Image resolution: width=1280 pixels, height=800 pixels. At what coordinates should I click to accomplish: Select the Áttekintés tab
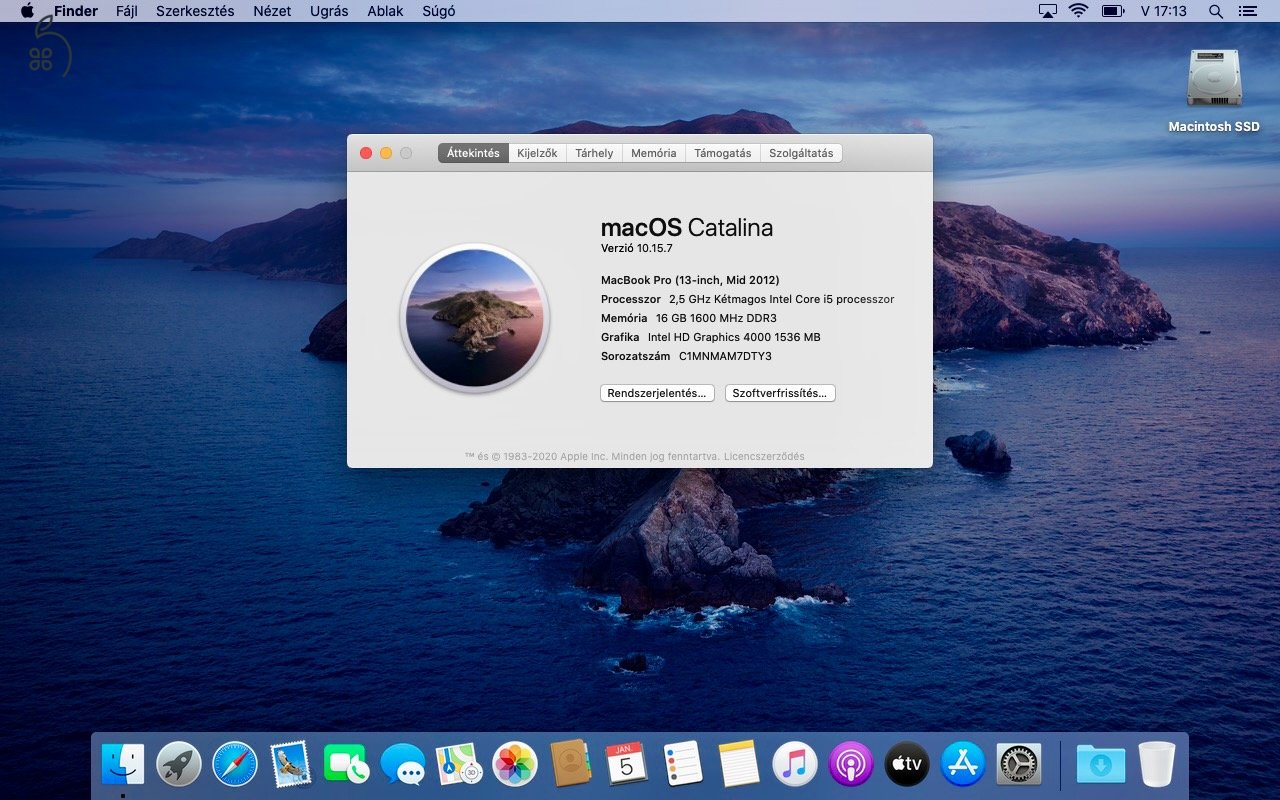(x=473, y=153)
